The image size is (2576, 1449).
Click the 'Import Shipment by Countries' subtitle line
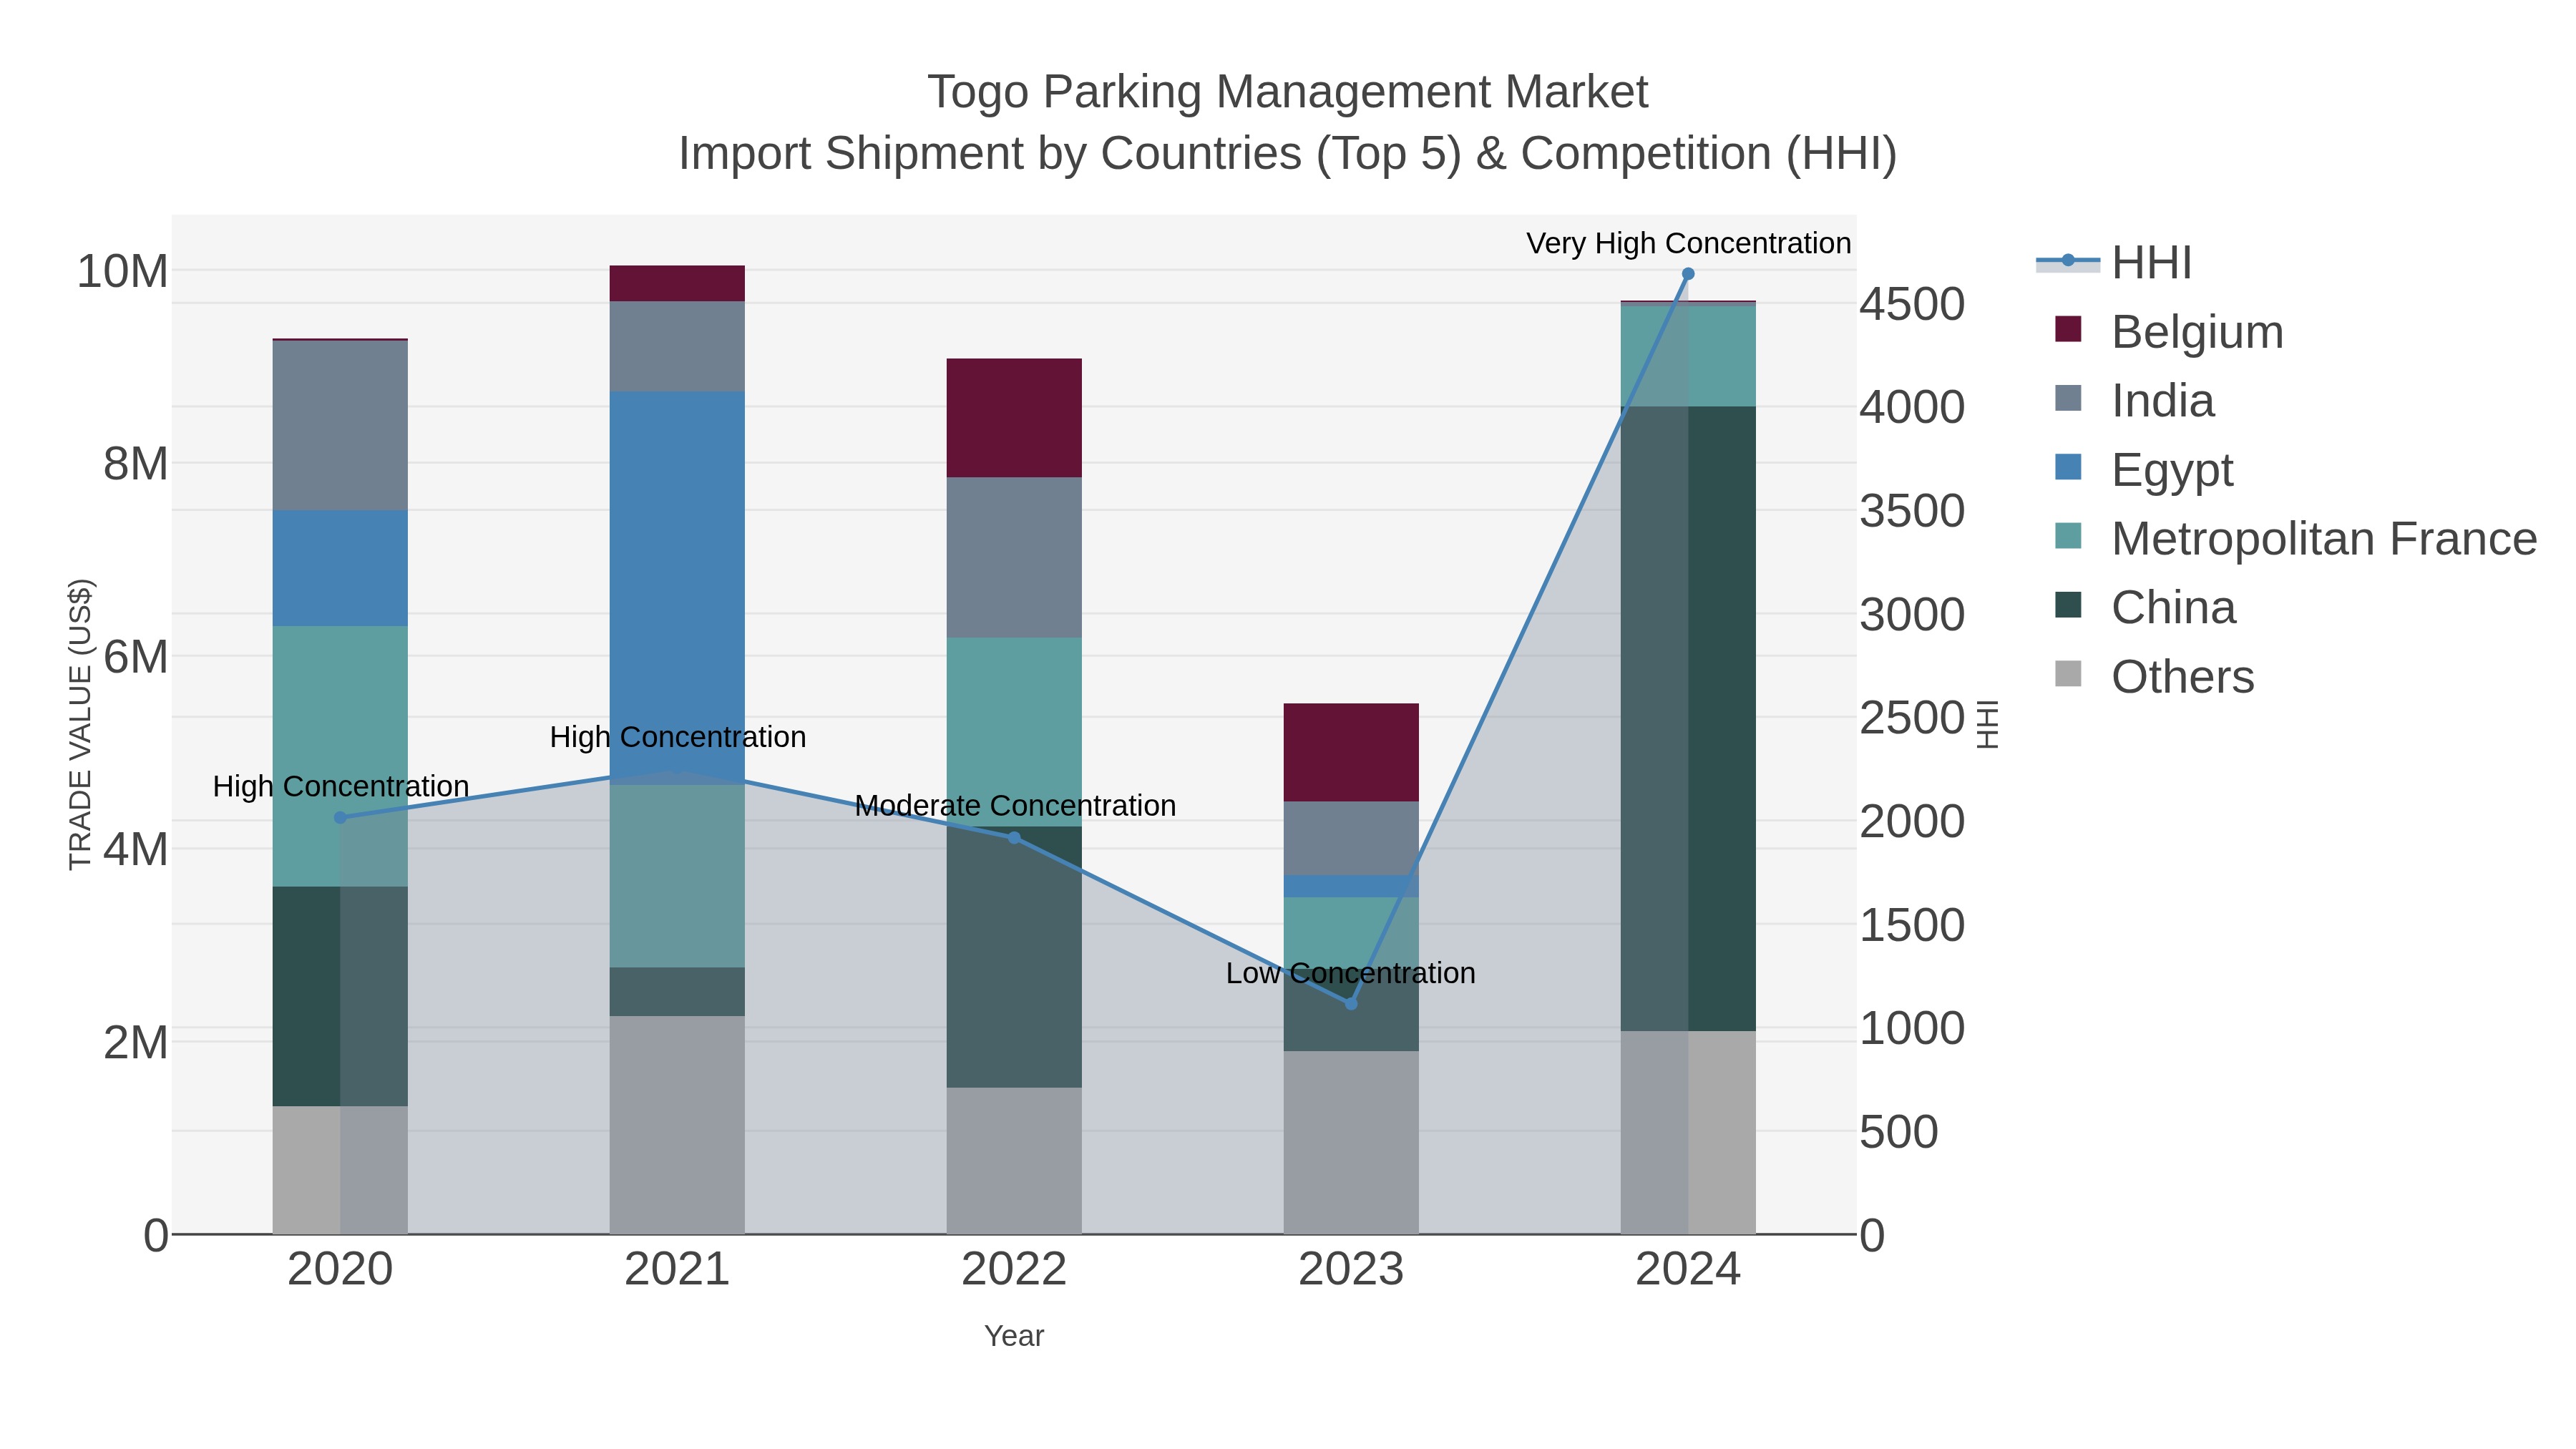(1288, 154)
